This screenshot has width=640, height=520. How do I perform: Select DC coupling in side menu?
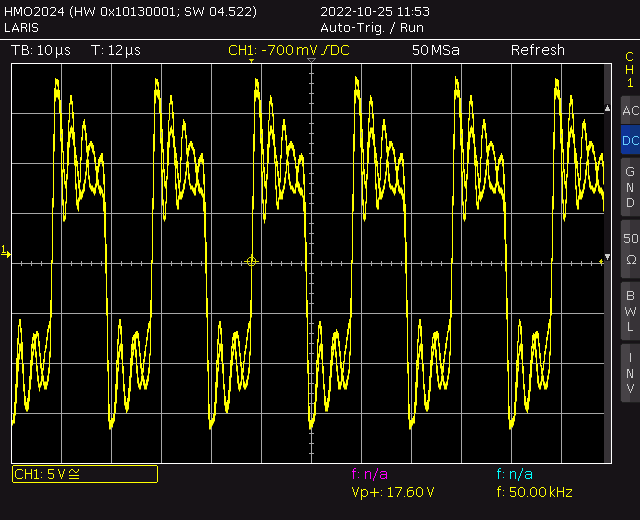(630, 140)
